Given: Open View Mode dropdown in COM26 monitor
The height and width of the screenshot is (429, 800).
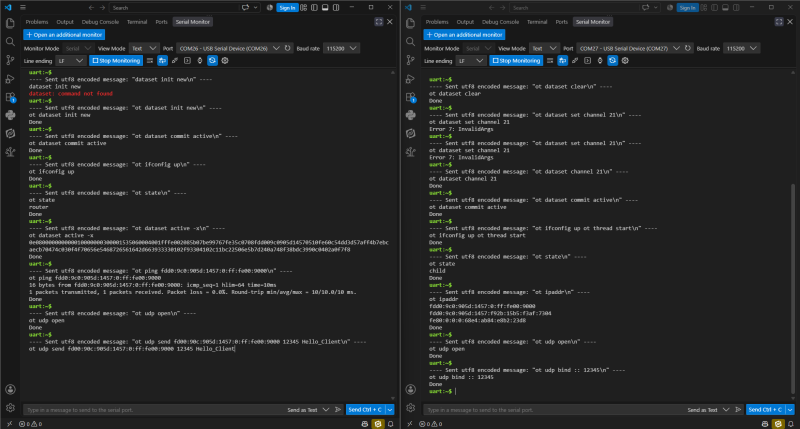Looking at the screenshot, I should click(x=144, y=48).
